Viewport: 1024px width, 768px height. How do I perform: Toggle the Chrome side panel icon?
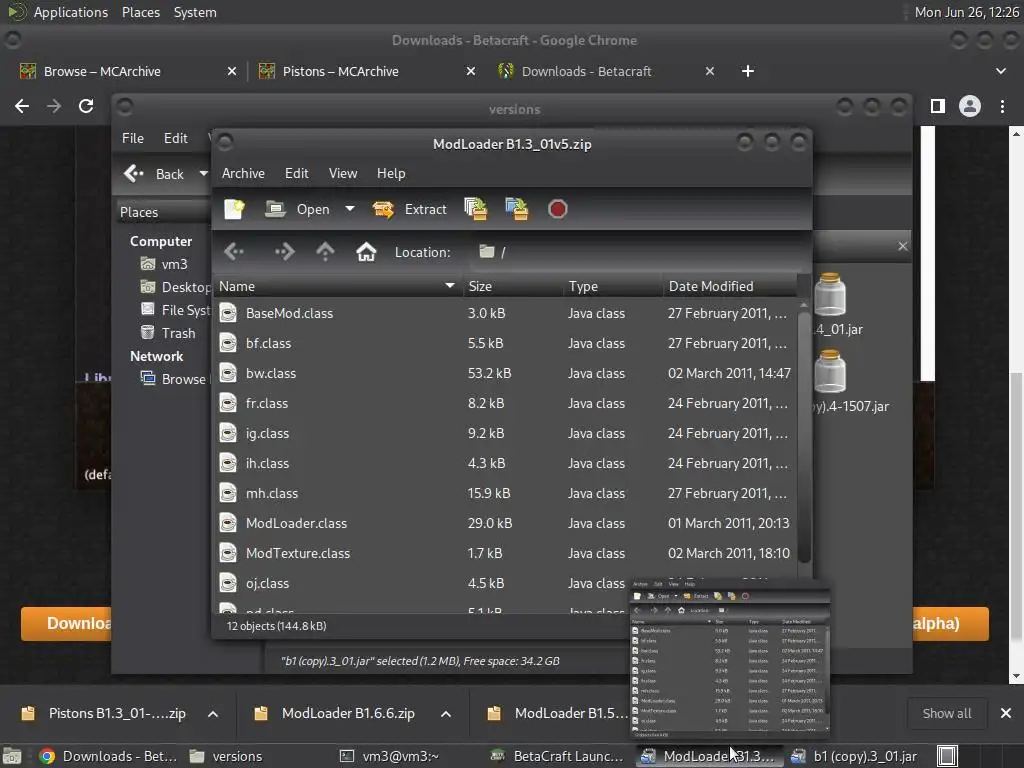click(938, 106)
